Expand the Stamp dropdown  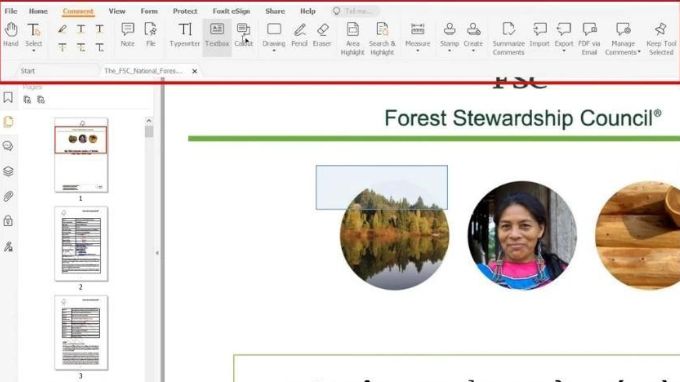[x=449, y=51]
